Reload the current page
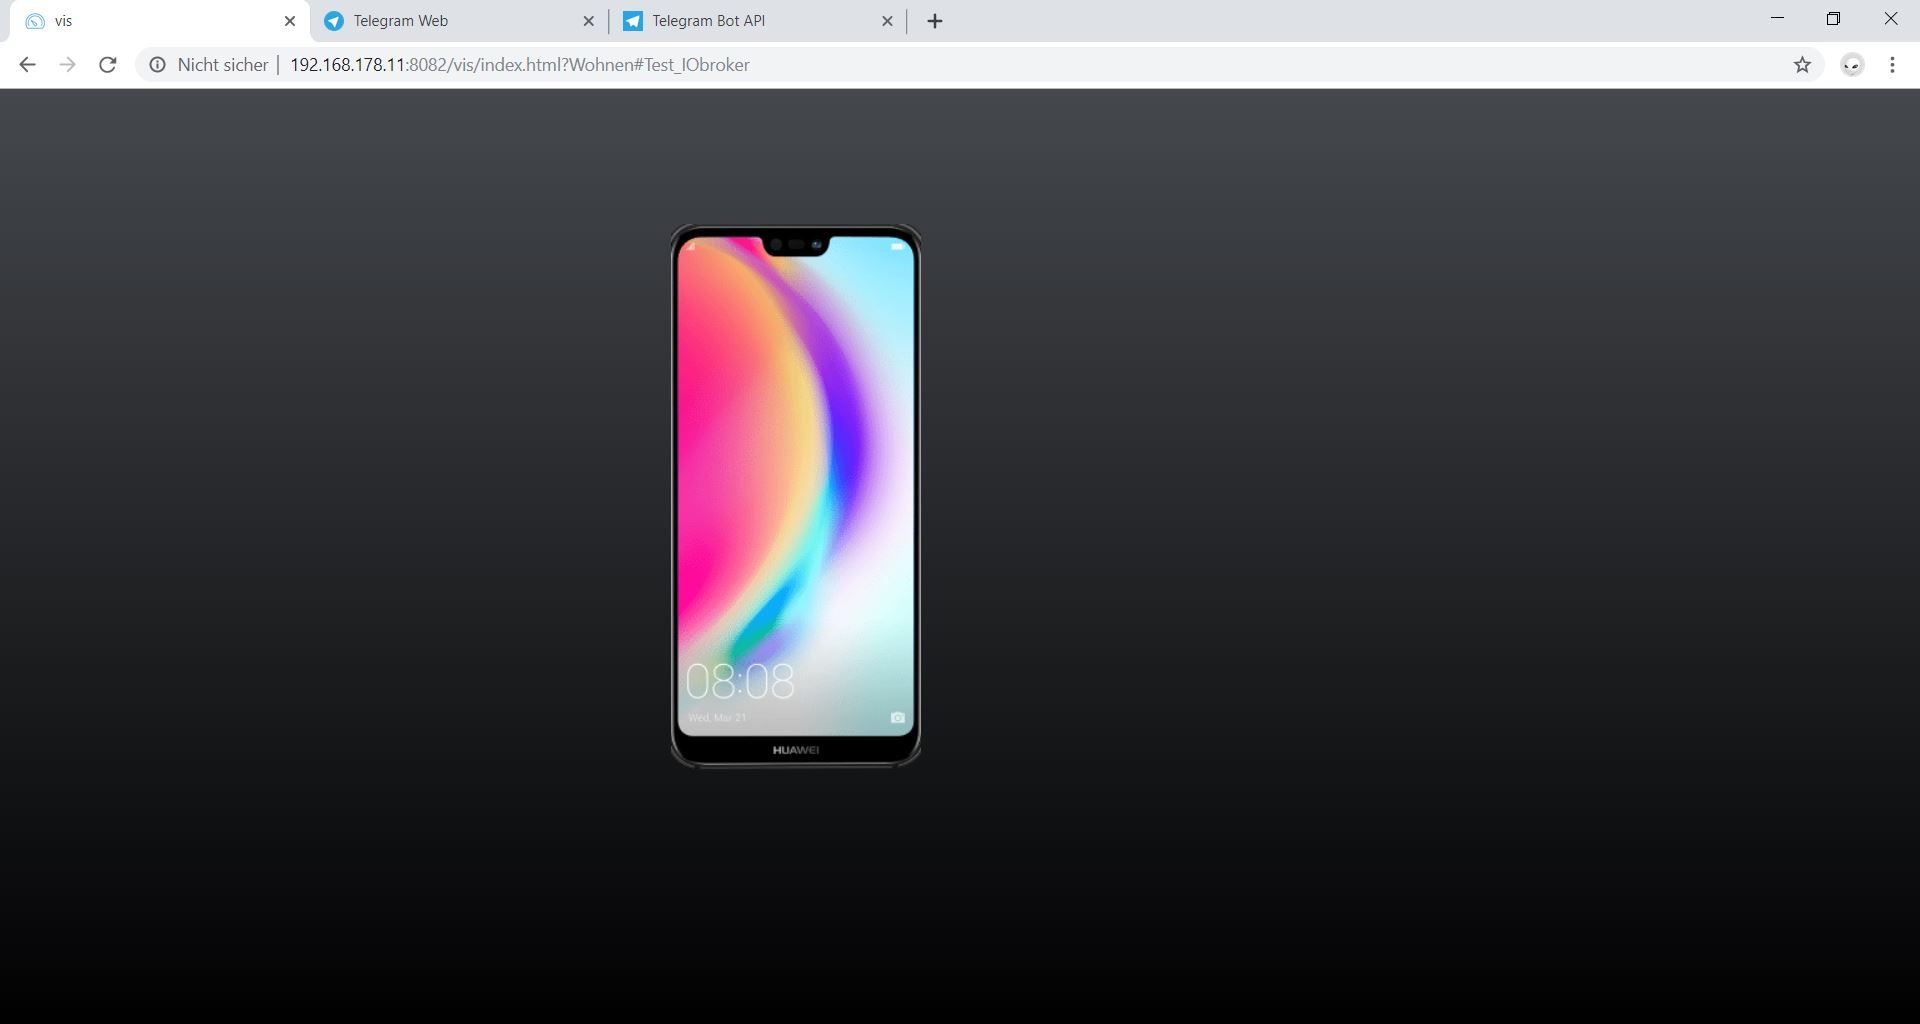 108,65
